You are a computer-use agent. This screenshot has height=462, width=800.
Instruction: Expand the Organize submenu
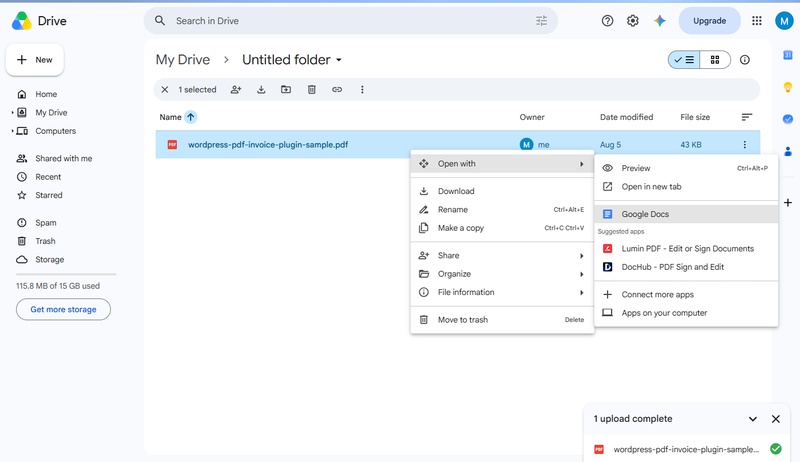click(x=502, y=274)
